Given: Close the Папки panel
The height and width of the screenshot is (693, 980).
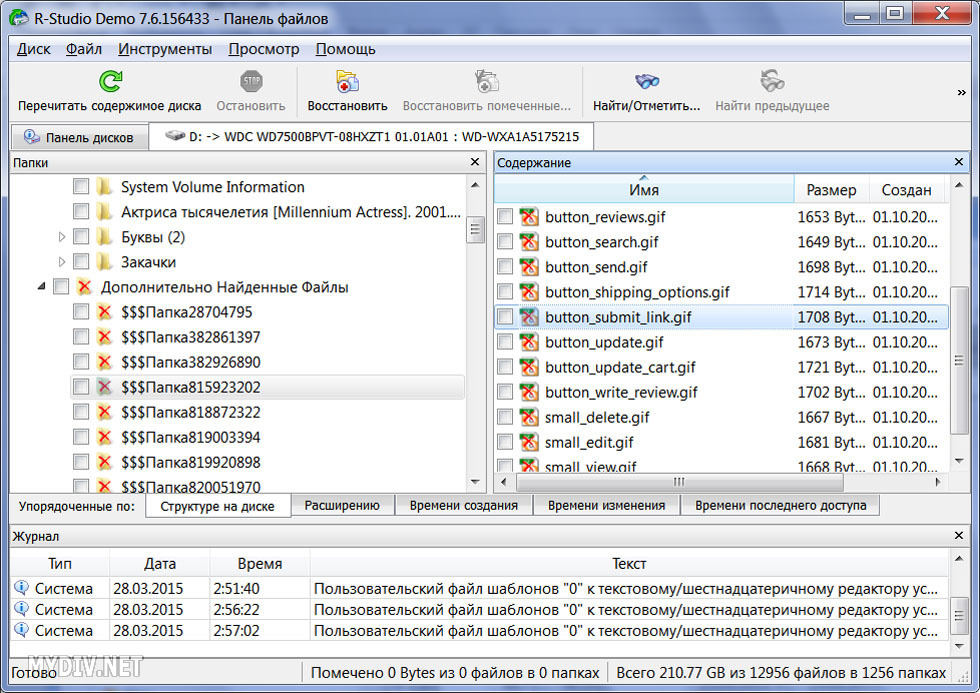Looking at the screenshot, I should [475, 162].
